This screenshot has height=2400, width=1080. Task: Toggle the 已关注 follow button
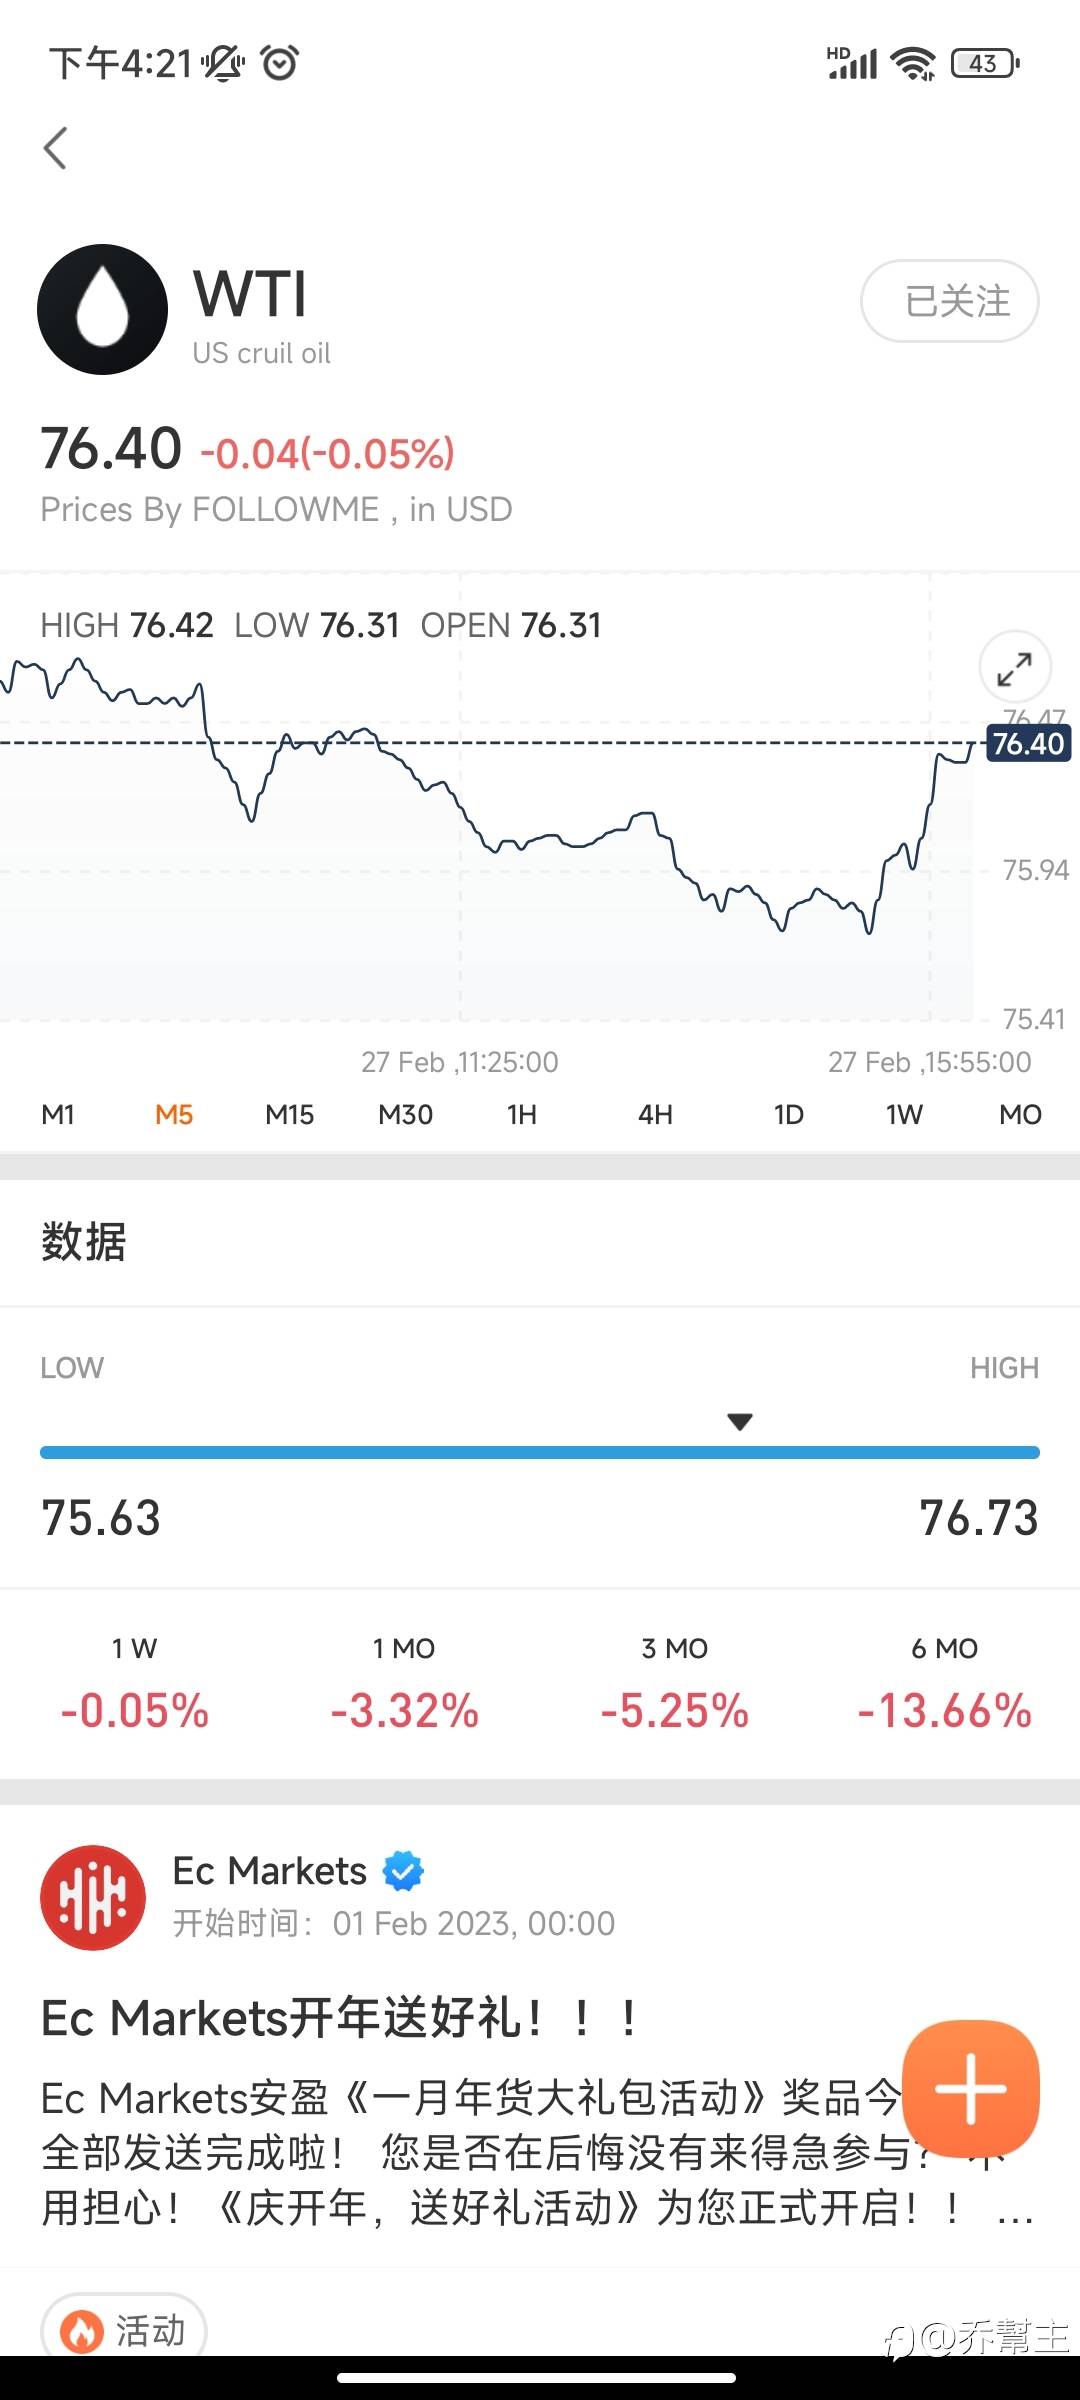949,301
